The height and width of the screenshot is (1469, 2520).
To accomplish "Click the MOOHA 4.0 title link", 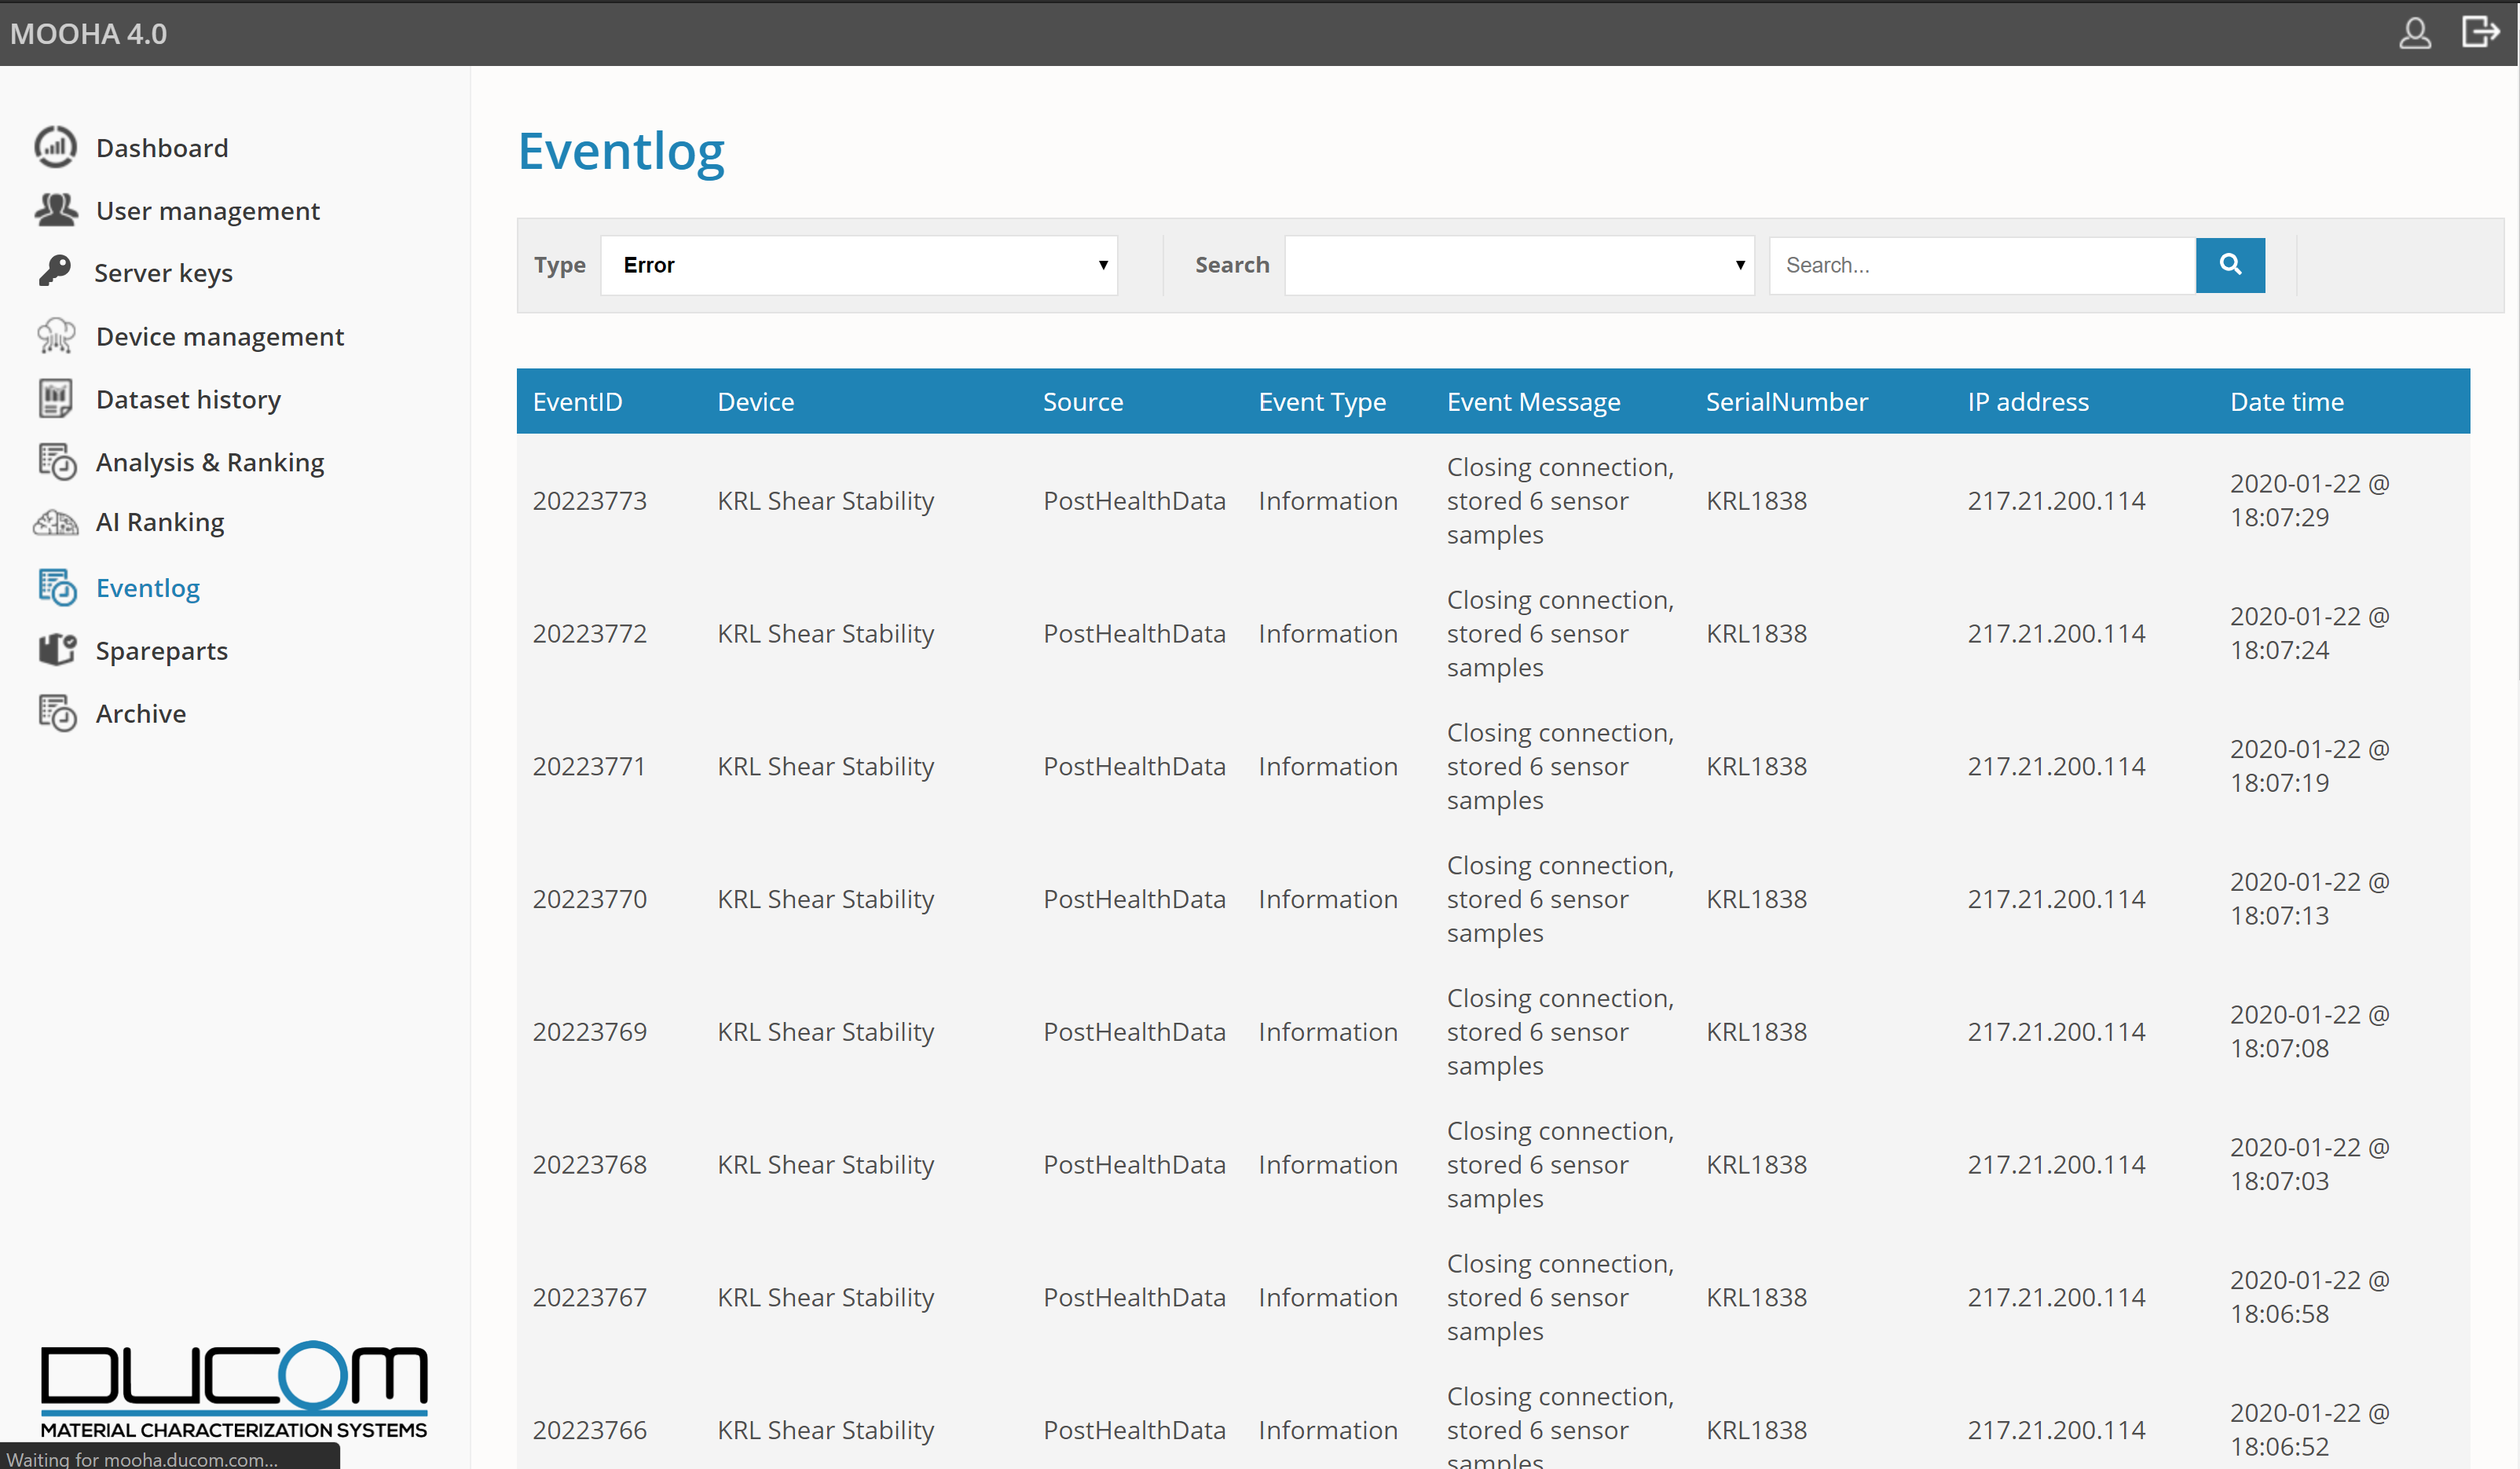I will click(x=88, y=34).
